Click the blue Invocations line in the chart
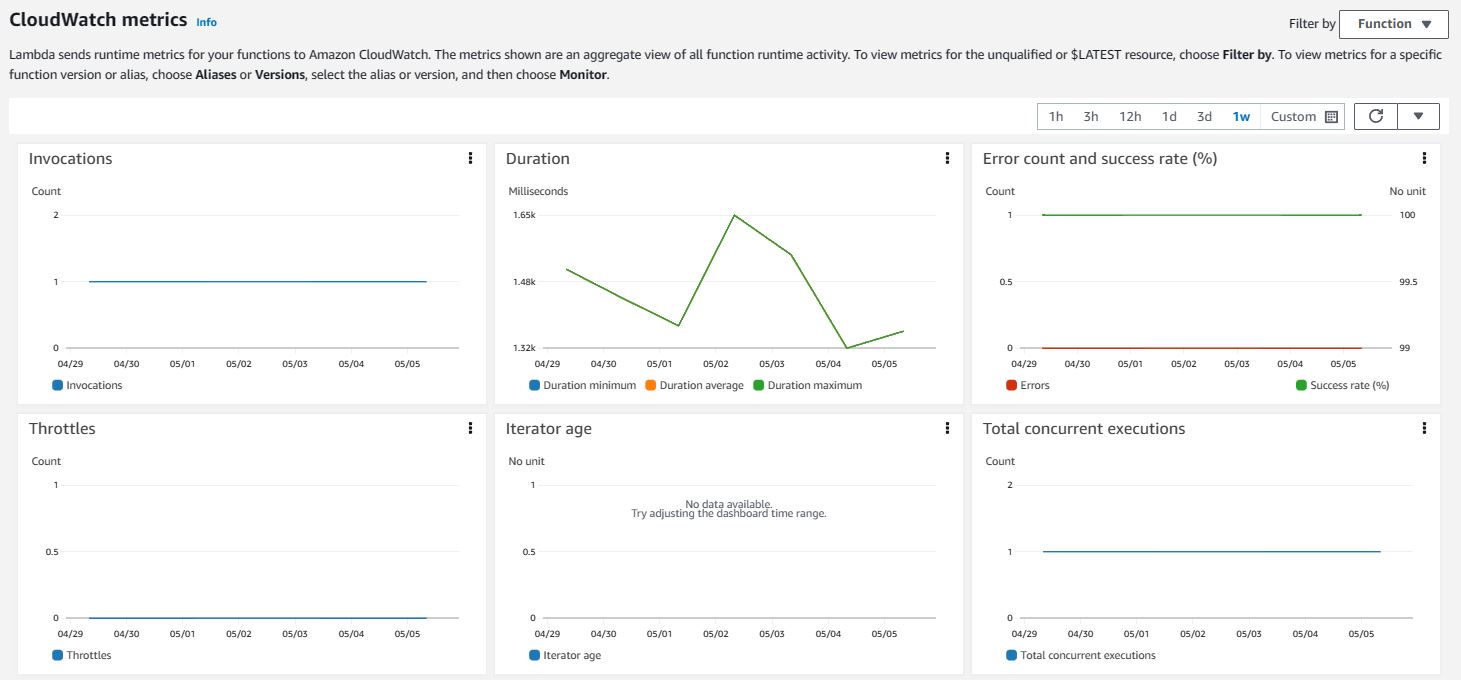This screenshot has width=1461, height=680. [x=258, y=282]
